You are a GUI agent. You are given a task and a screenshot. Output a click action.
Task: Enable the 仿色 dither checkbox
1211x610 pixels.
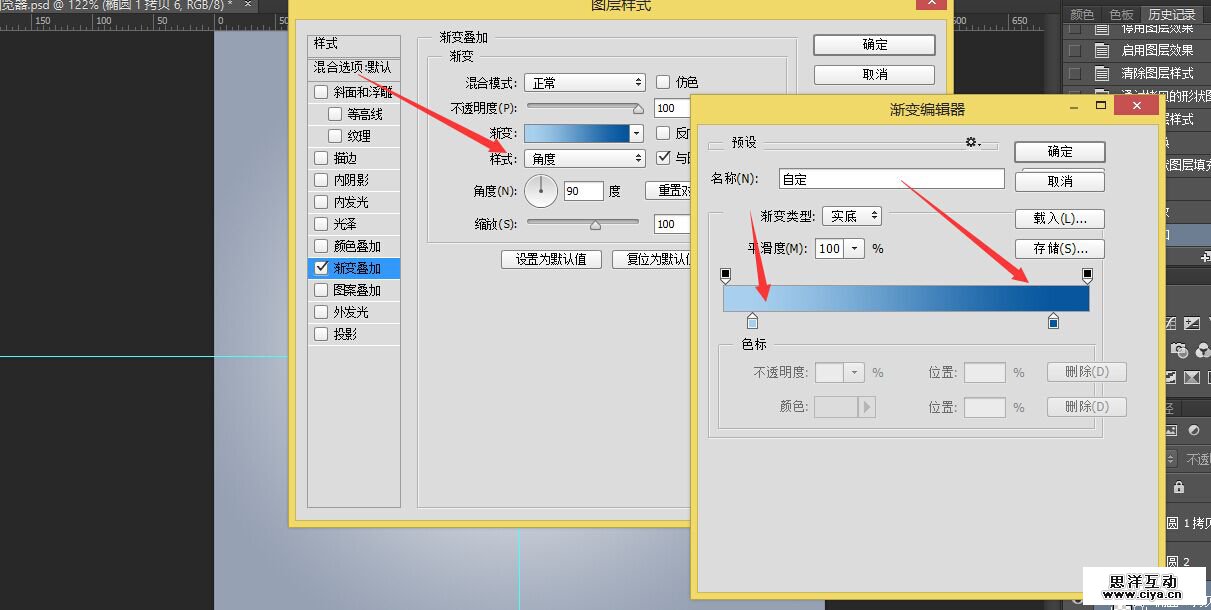[663, 82]
